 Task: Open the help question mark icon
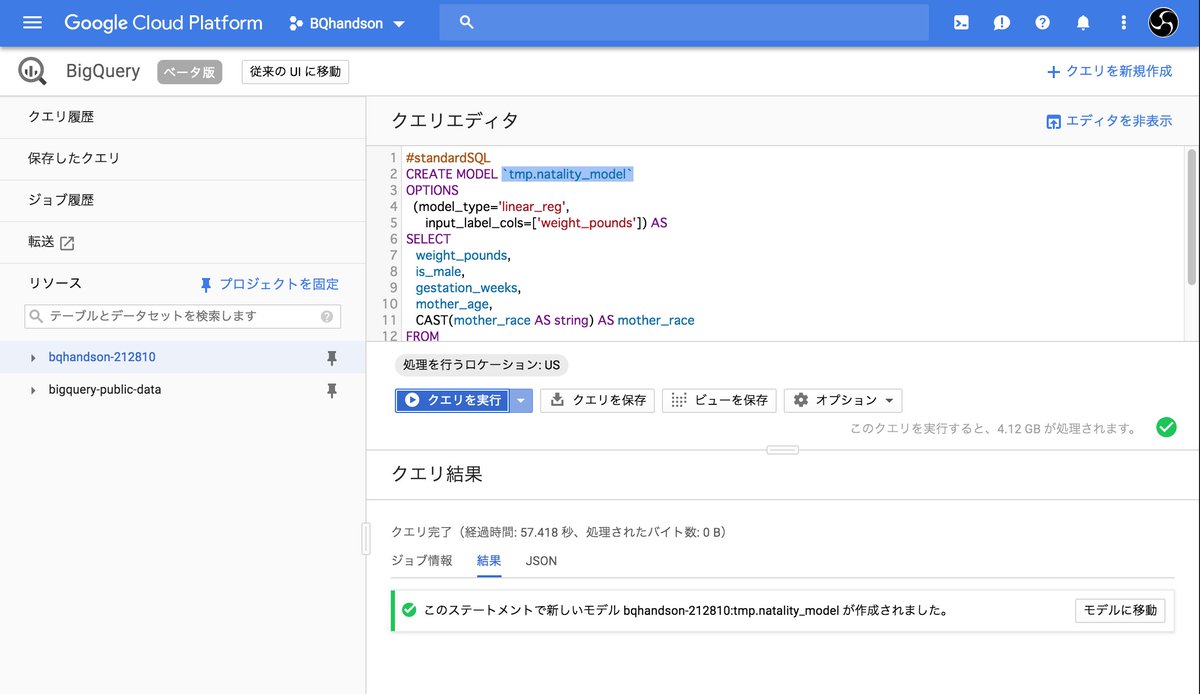(x=1043, y=23)
